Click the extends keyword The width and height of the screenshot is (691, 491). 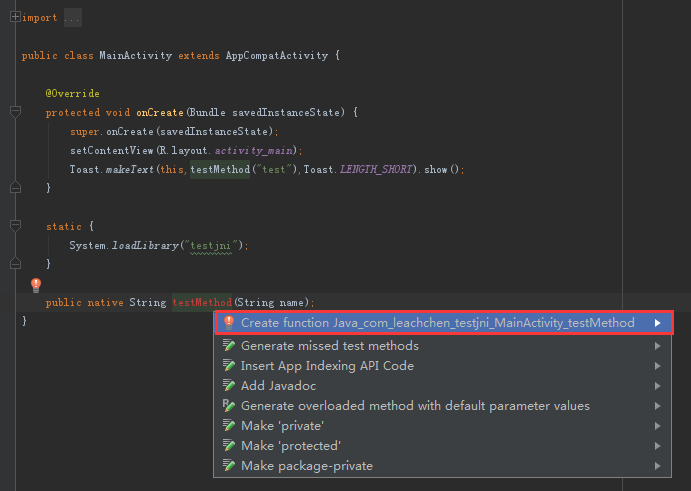199,56
